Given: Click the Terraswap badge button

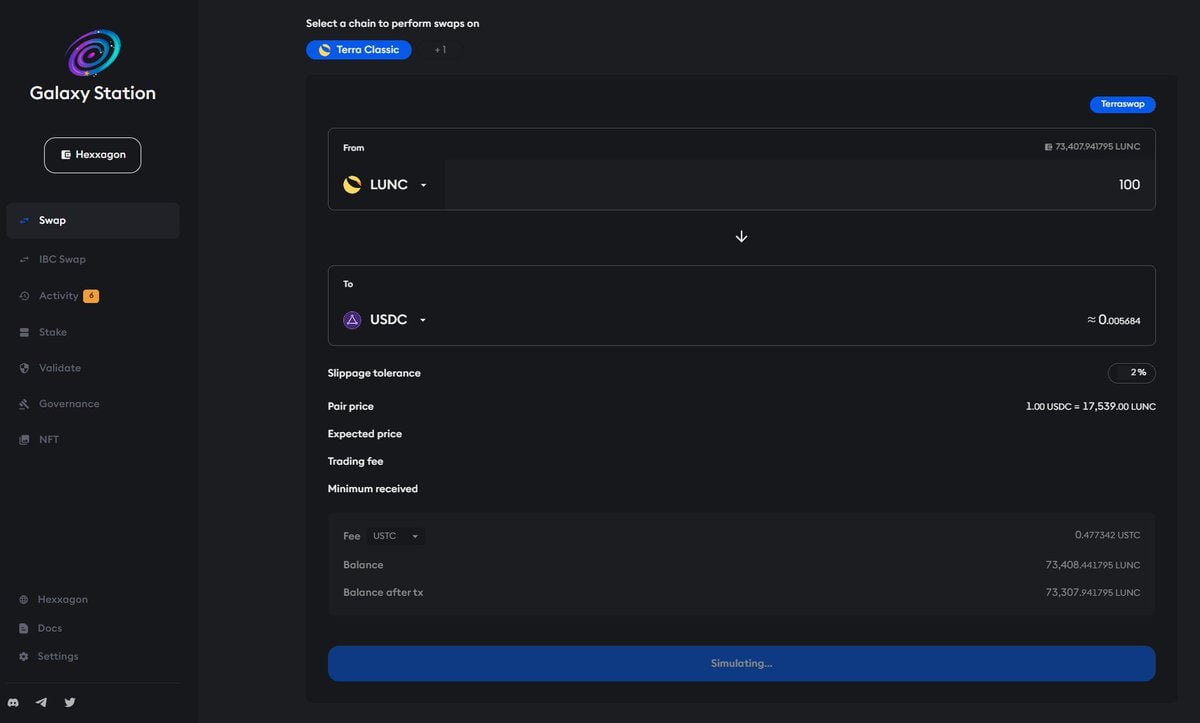Looking at the screenshot, I should click(1122, 104).
